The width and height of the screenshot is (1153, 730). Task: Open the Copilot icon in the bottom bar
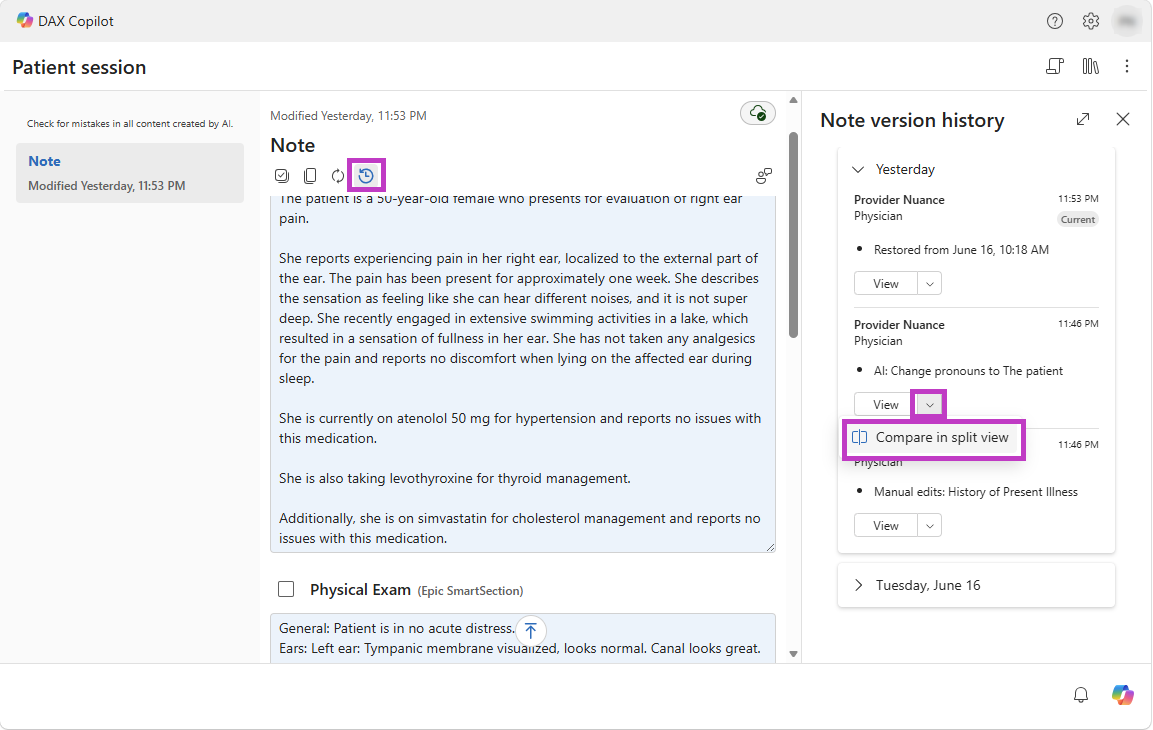coord(1122,695)
